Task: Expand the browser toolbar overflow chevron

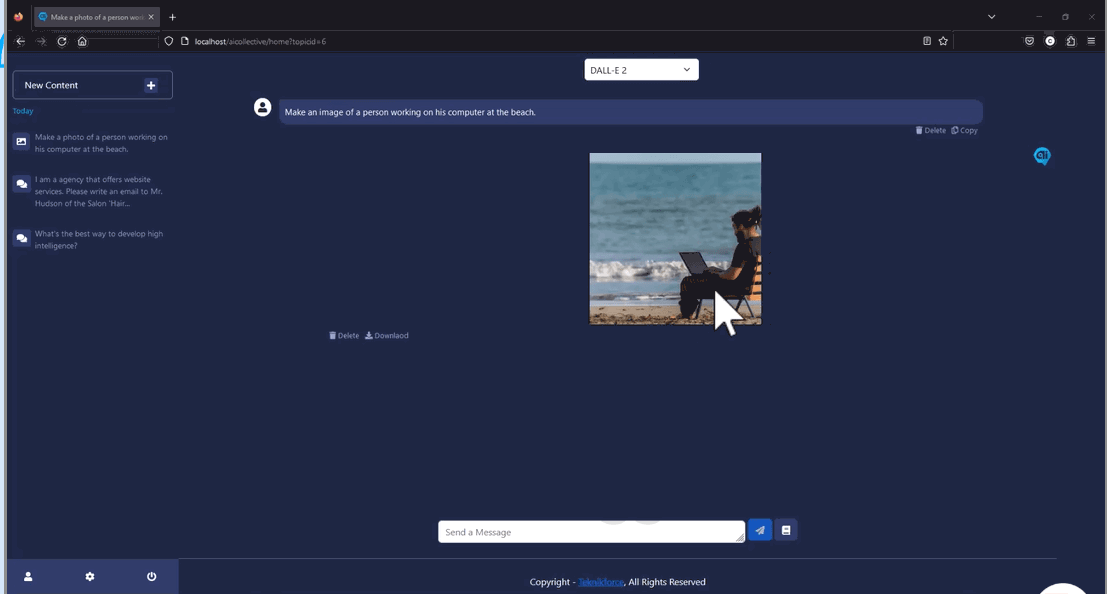Action: click(991, 16)
